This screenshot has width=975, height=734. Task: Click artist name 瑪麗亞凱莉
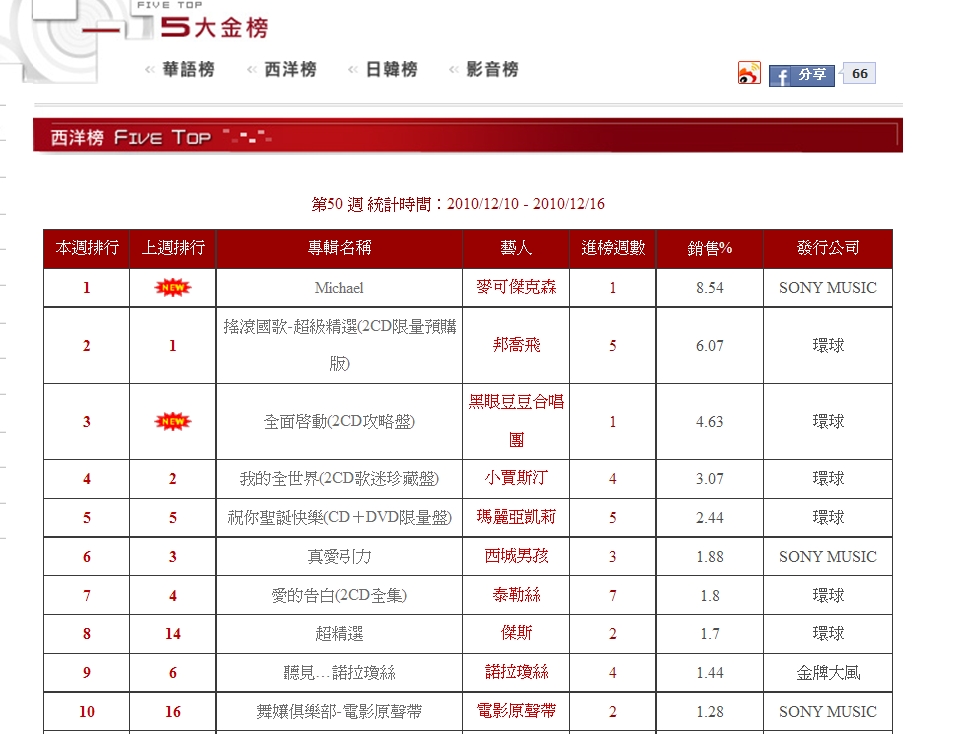pyautogui.click(x=516, y=517)
